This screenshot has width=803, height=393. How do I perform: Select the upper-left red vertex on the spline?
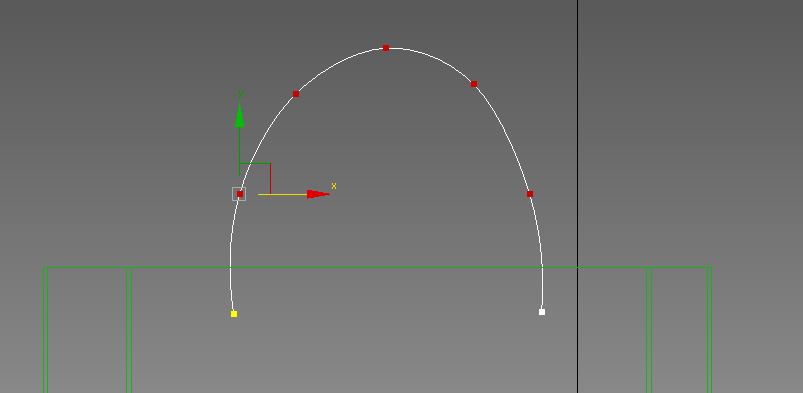click(x=296, y=94)
